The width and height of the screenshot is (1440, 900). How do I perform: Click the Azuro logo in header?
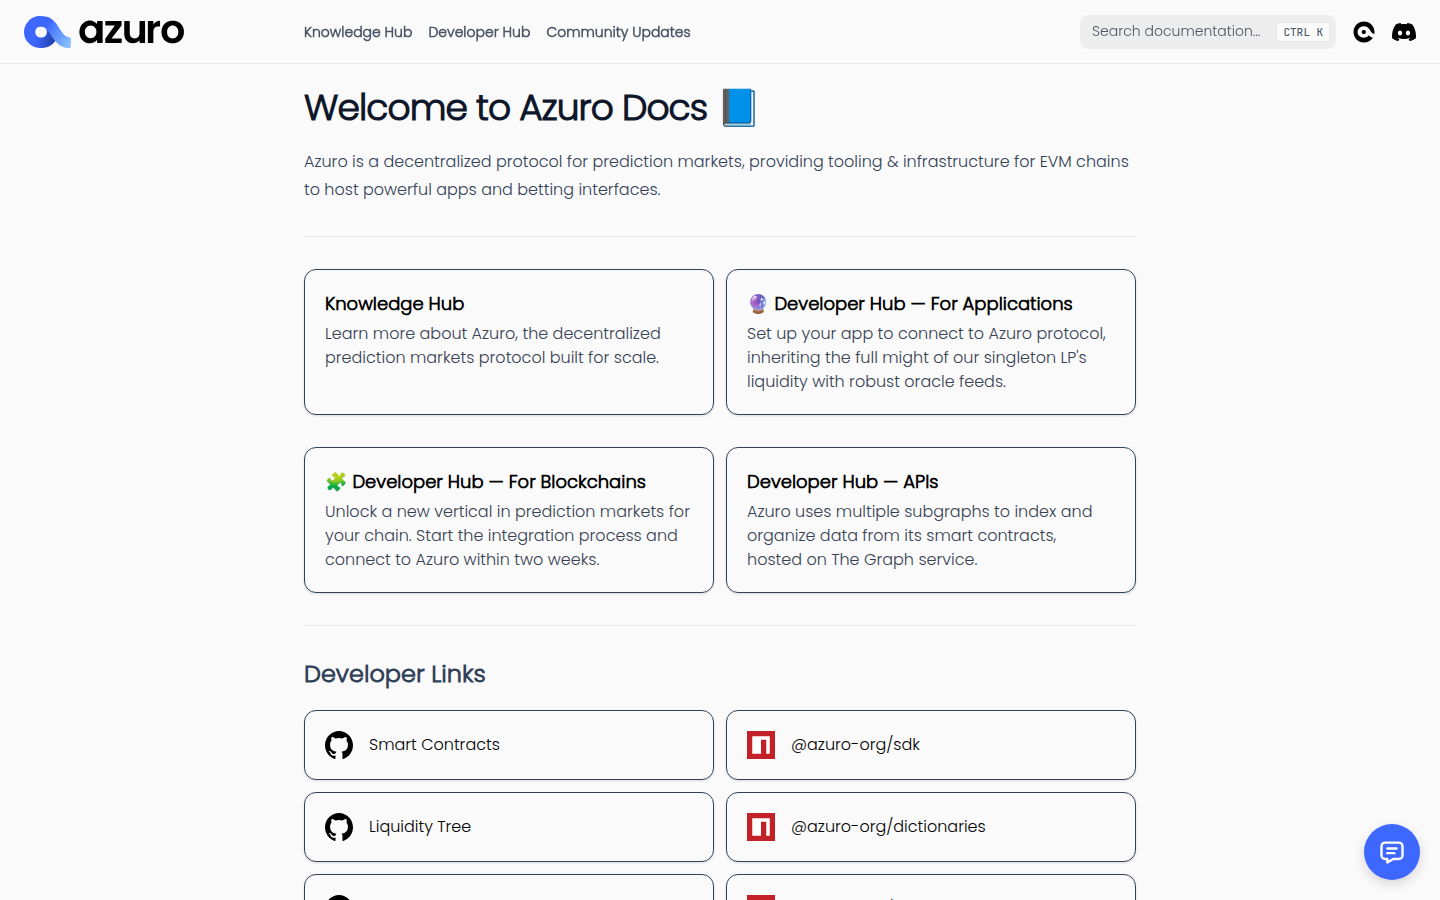click(x=104, y=32)
